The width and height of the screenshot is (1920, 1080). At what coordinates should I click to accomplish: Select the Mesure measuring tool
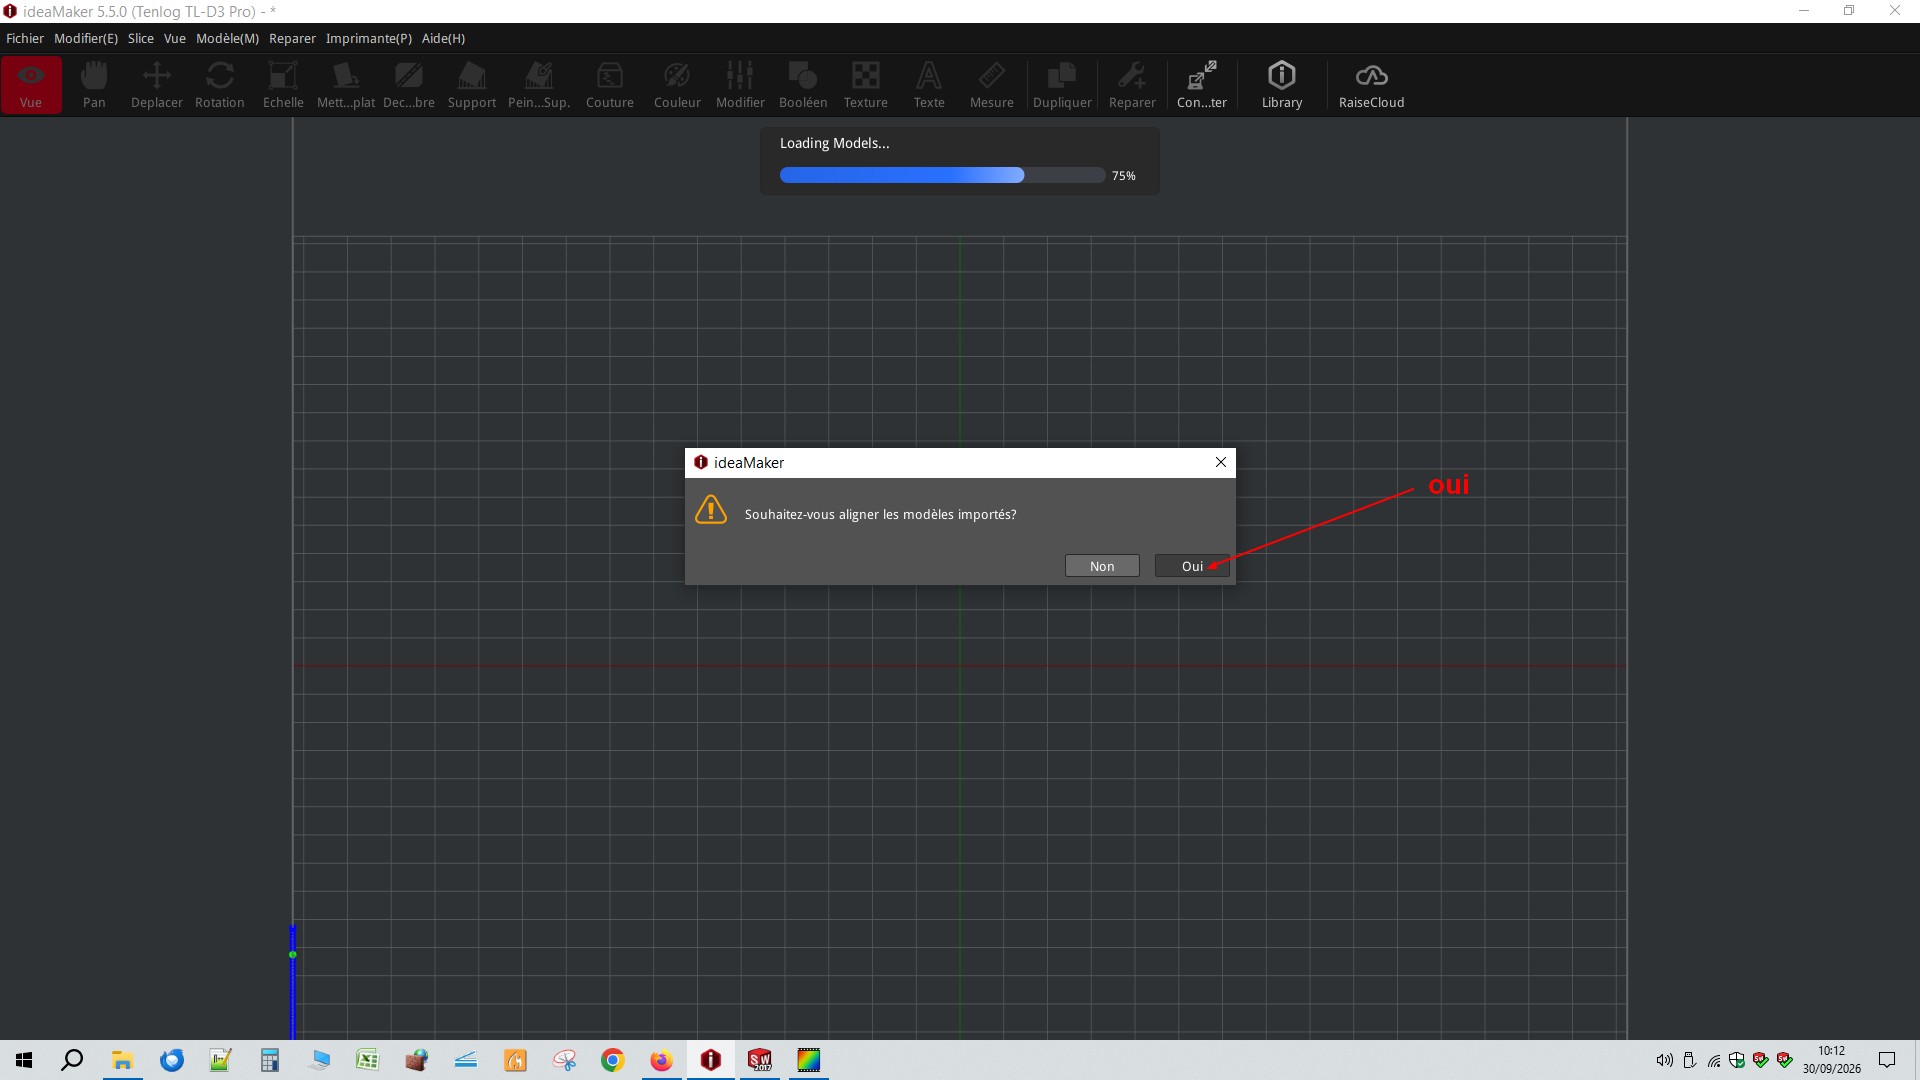[x=992, y=85]
